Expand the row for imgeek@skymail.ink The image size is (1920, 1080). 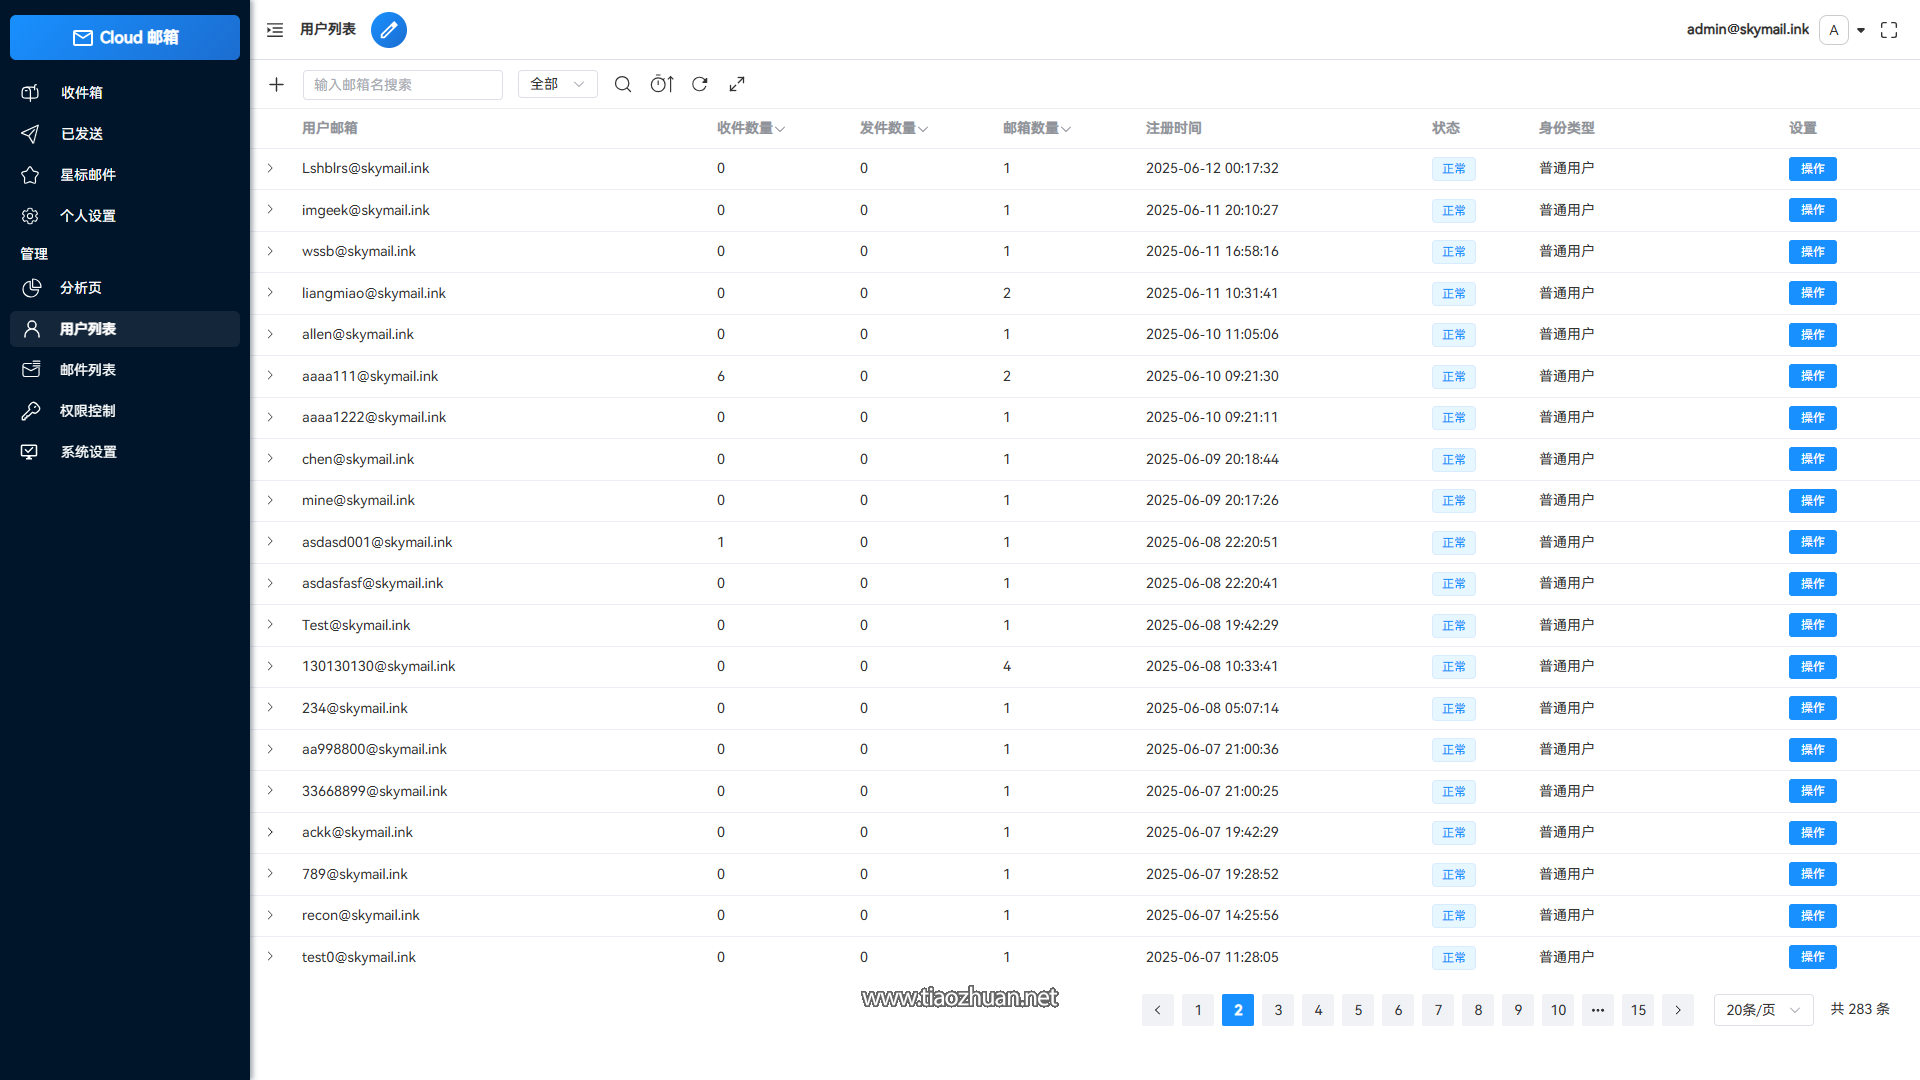point(270,210)
